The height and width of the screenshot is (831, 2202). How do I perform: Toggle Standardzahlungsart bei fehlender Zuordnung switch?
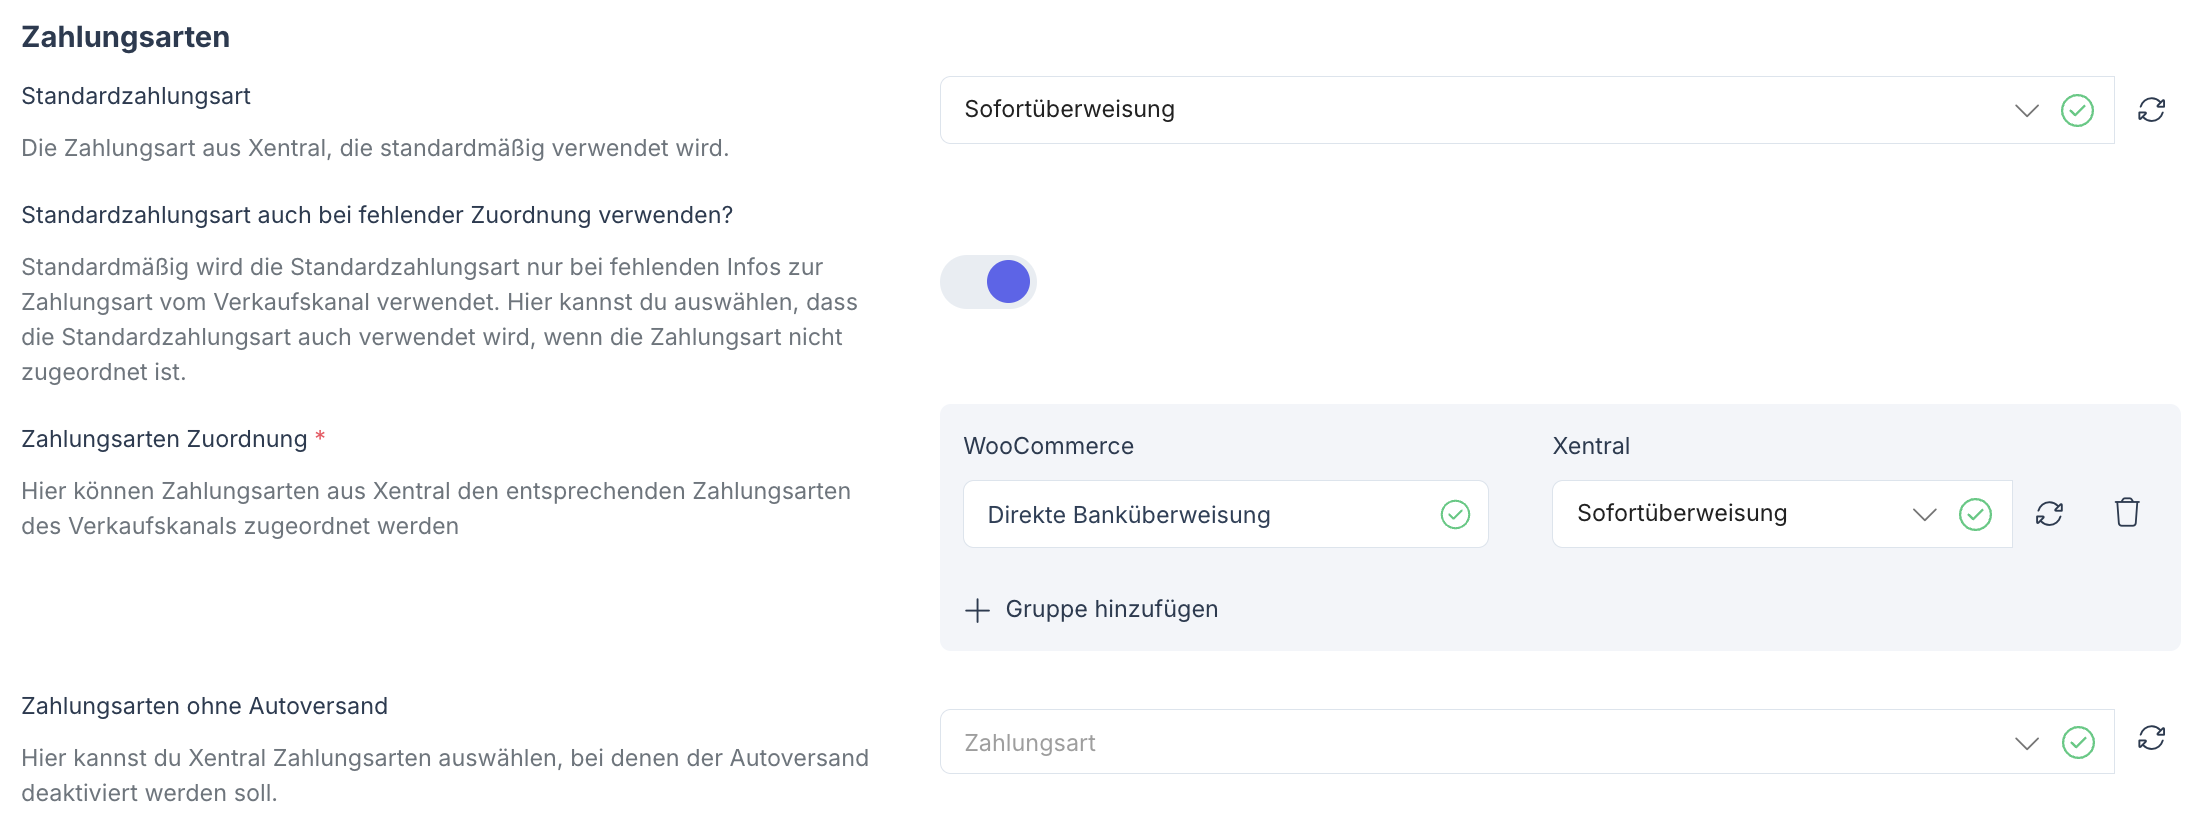(x=988, y=282)
